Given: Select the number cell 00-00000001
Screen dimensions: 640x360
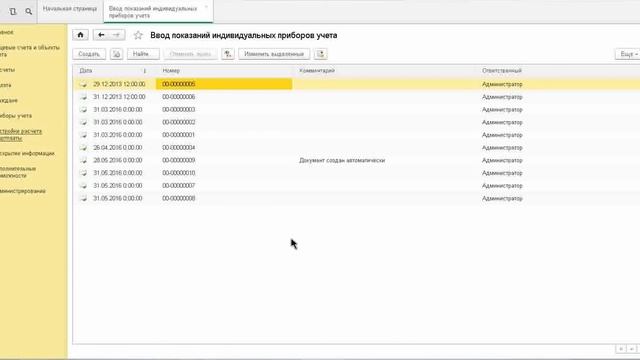Looking at the screenshot, I should tap(178, 135).
